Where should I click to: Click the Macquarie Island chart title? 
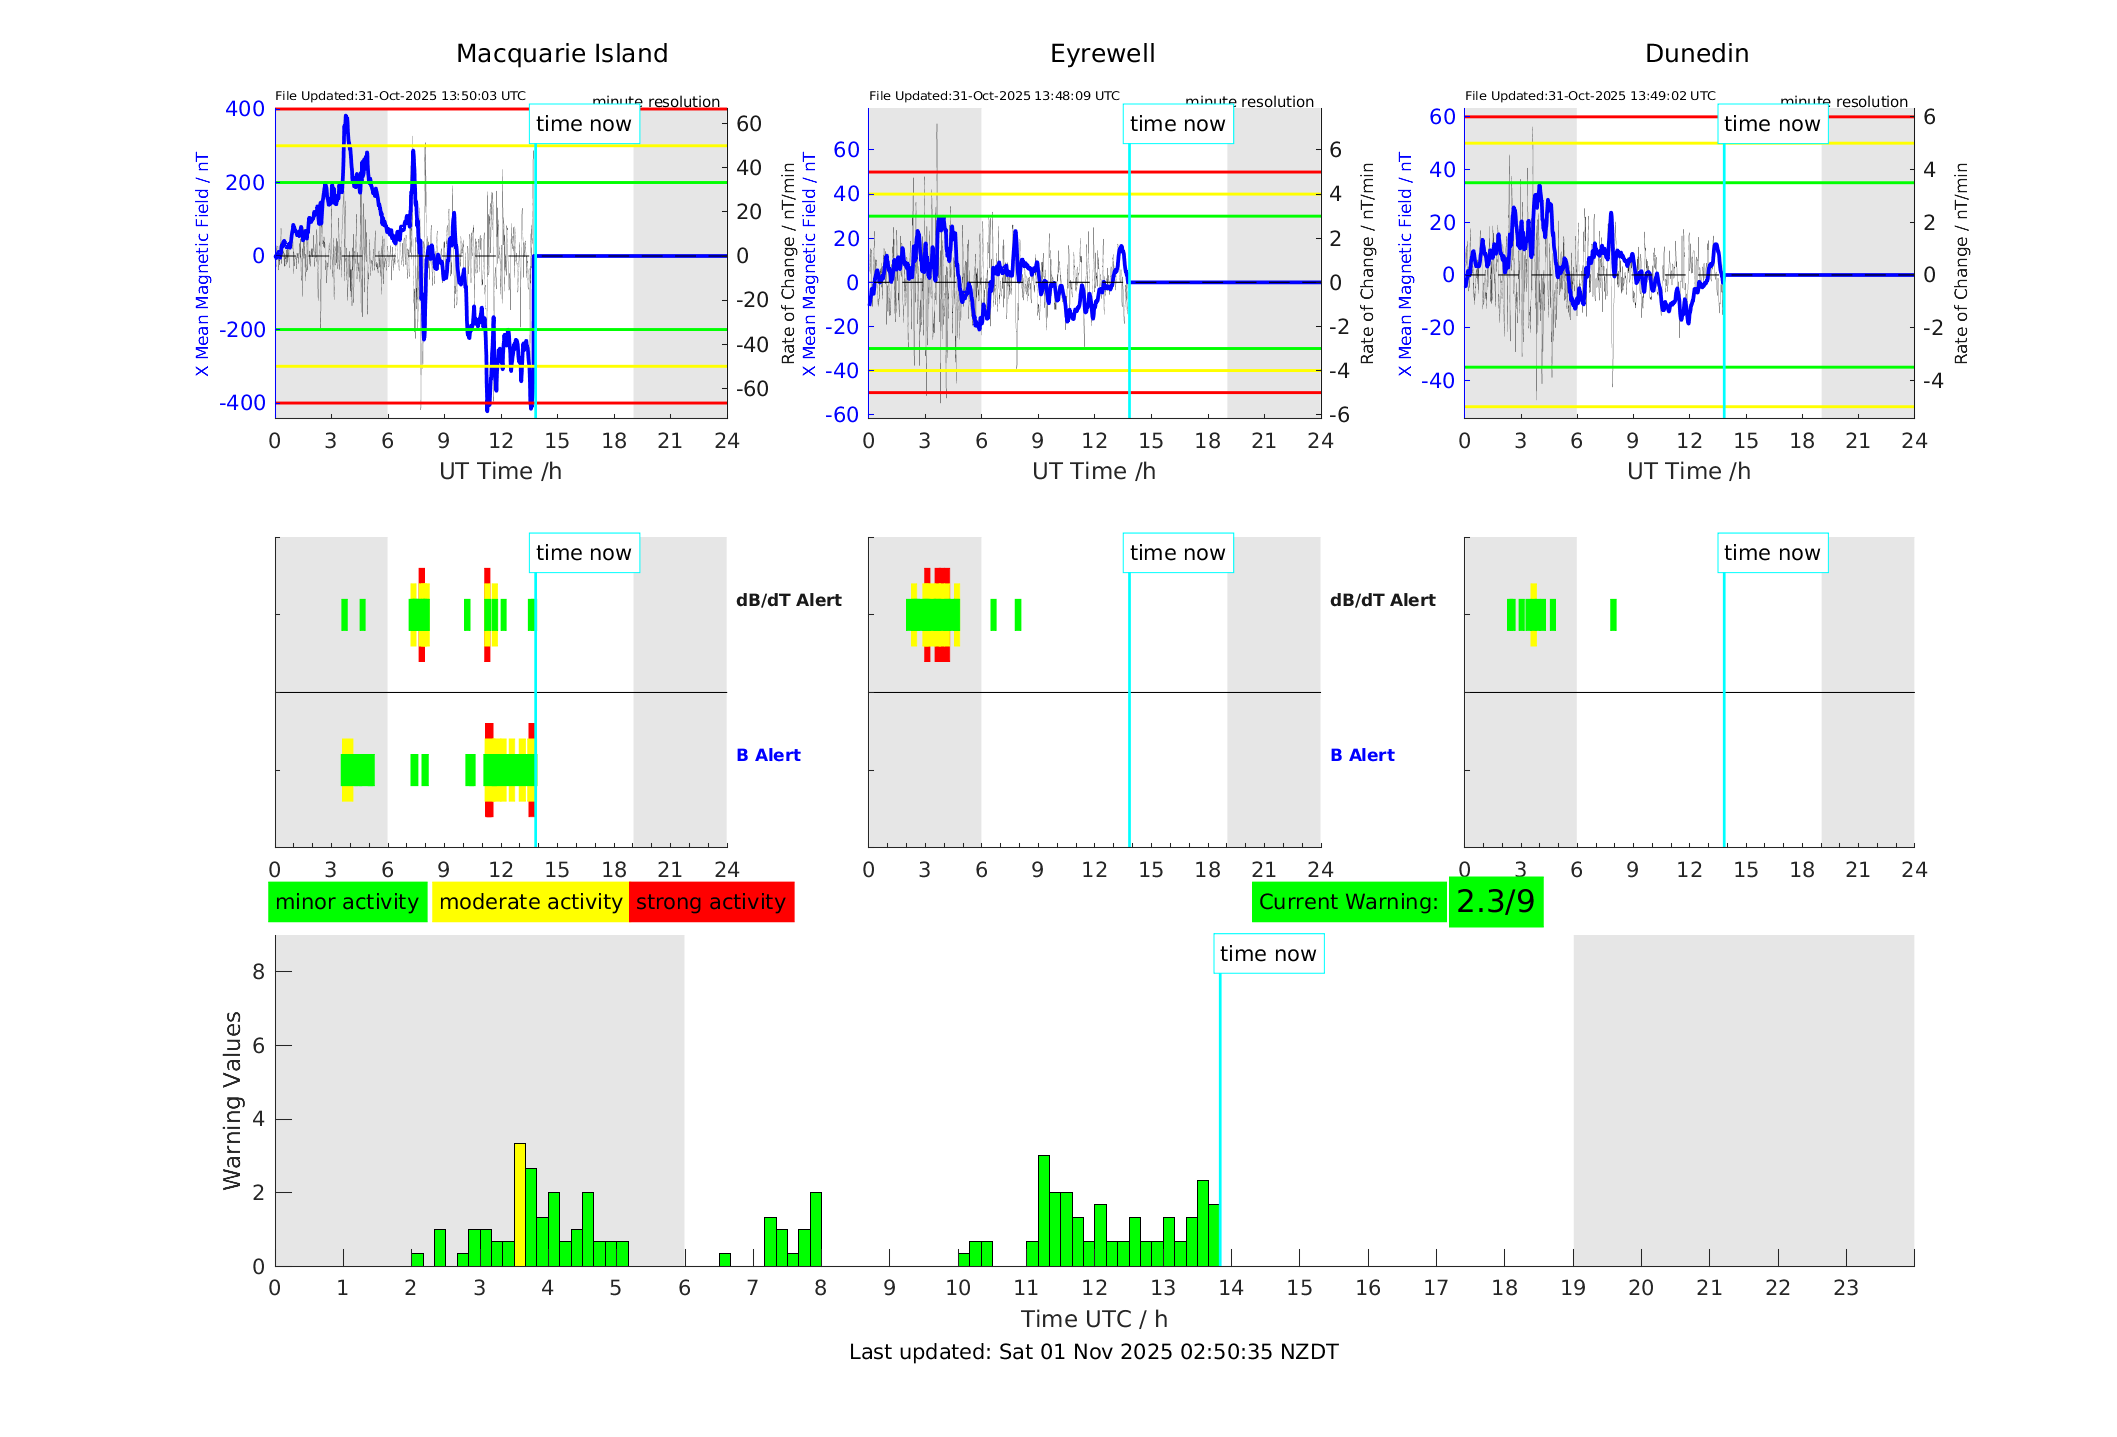pyautogui.click(x=562, y=54)
